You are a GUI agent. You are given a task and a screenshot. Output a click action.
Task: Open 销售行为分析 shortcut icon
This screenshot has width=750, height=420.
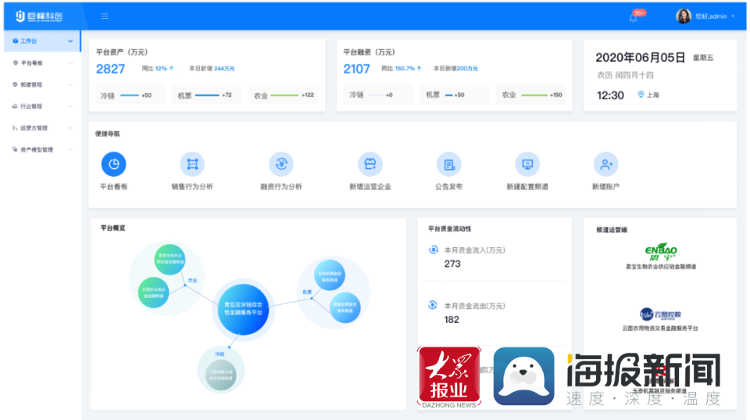pyautogui.click(x=192, y=164)
